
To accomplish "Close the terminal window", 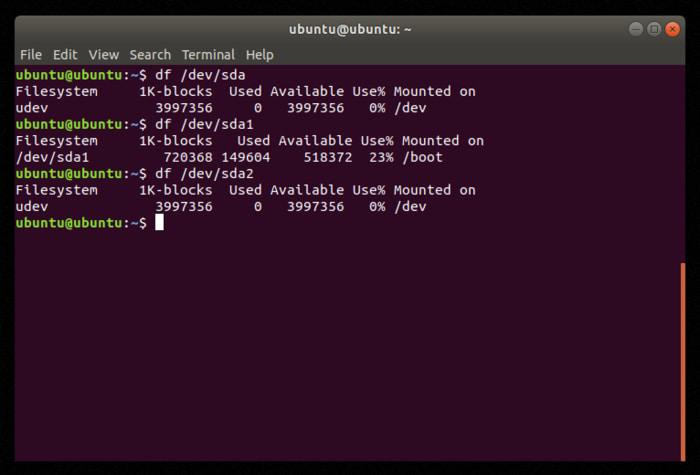I will [x=672, y=29].
